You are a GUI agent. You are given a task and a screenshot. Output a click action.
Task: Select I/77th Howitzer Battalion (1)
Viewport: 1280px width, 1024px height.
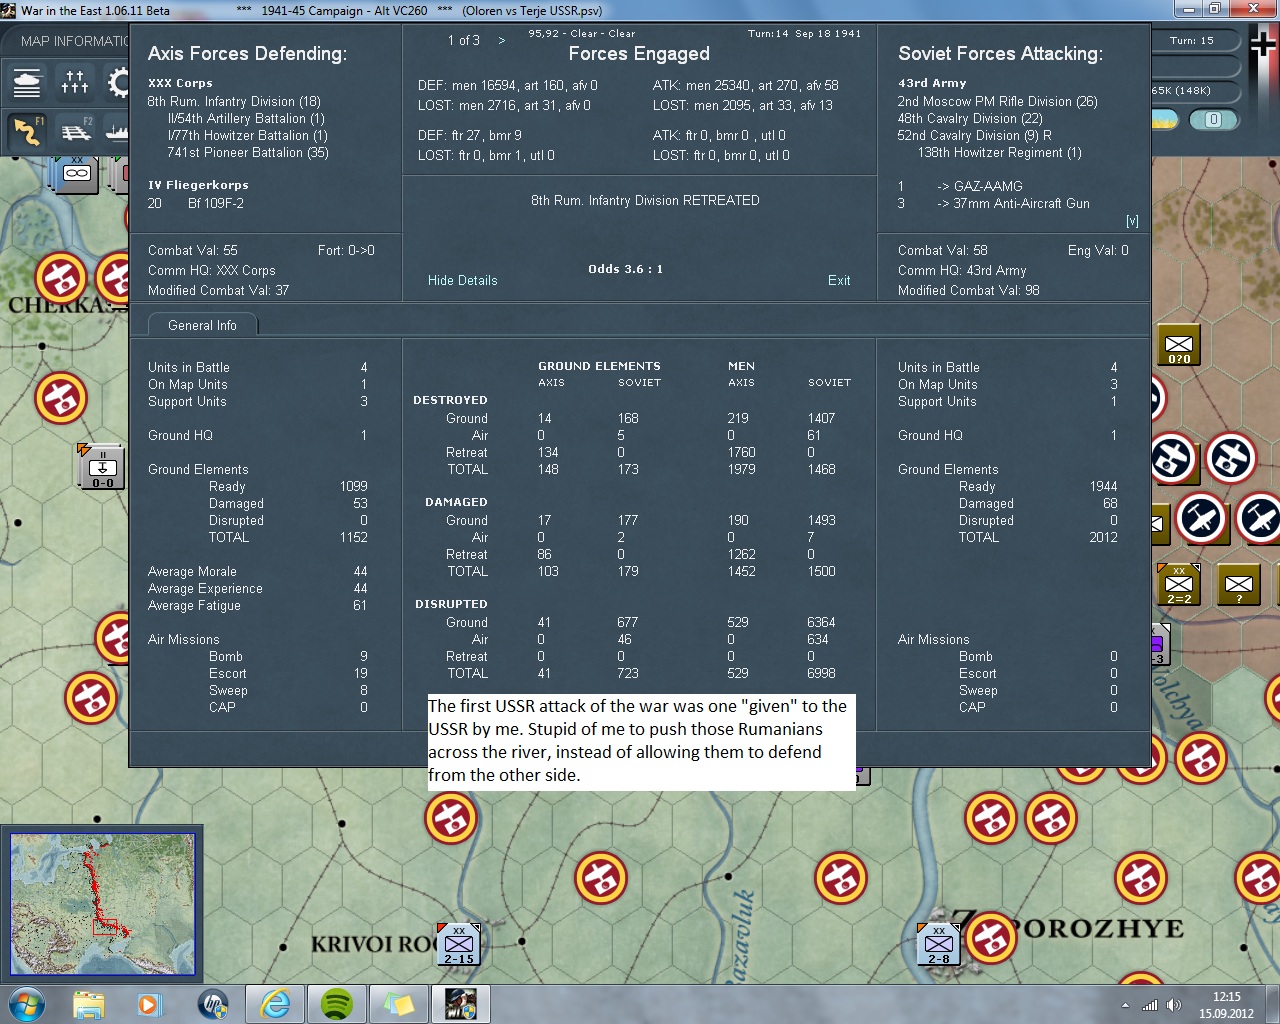tap(248, 136)
